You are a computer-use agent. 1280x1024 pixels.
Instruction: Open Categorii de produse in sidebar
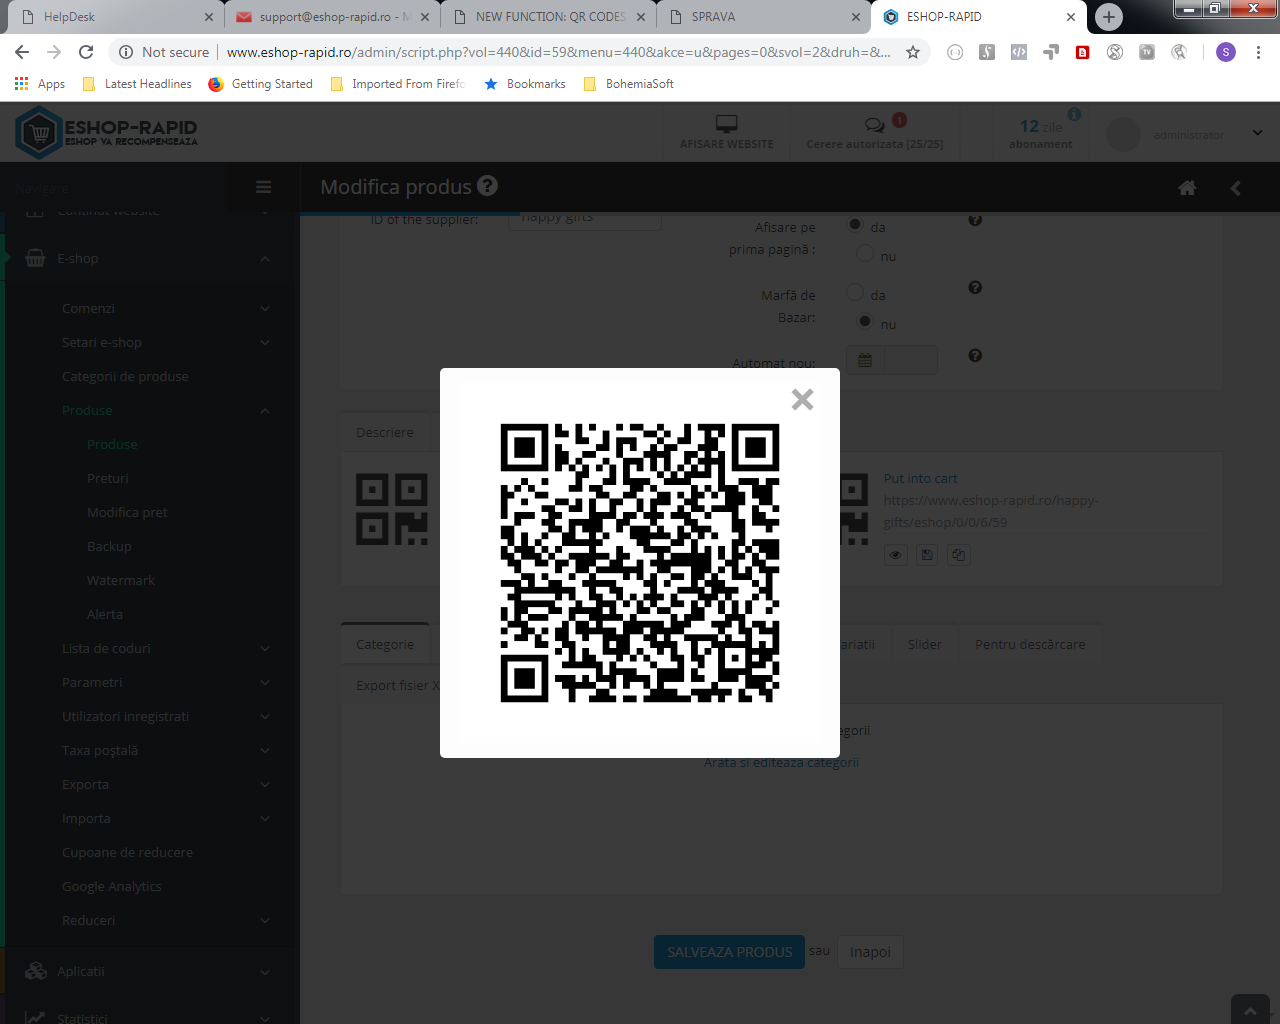[x=125, y=377]
